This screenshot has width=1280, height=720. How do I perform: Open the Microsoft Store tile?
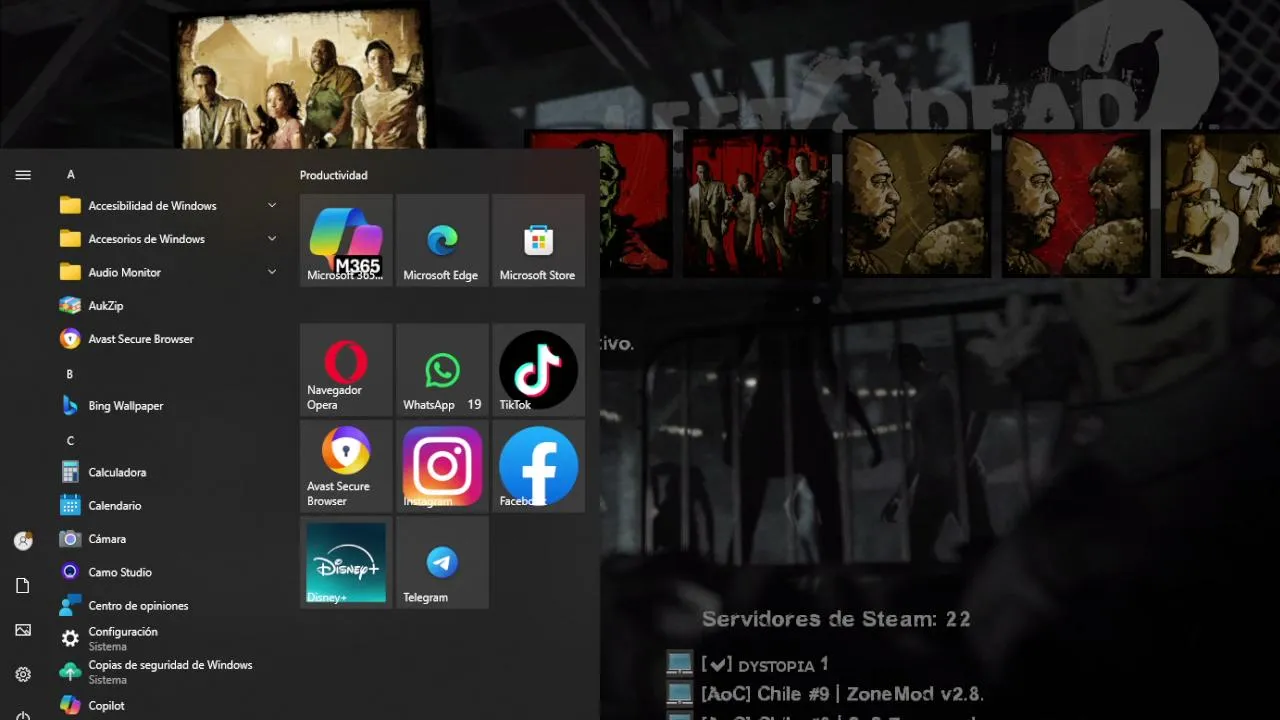538,240
